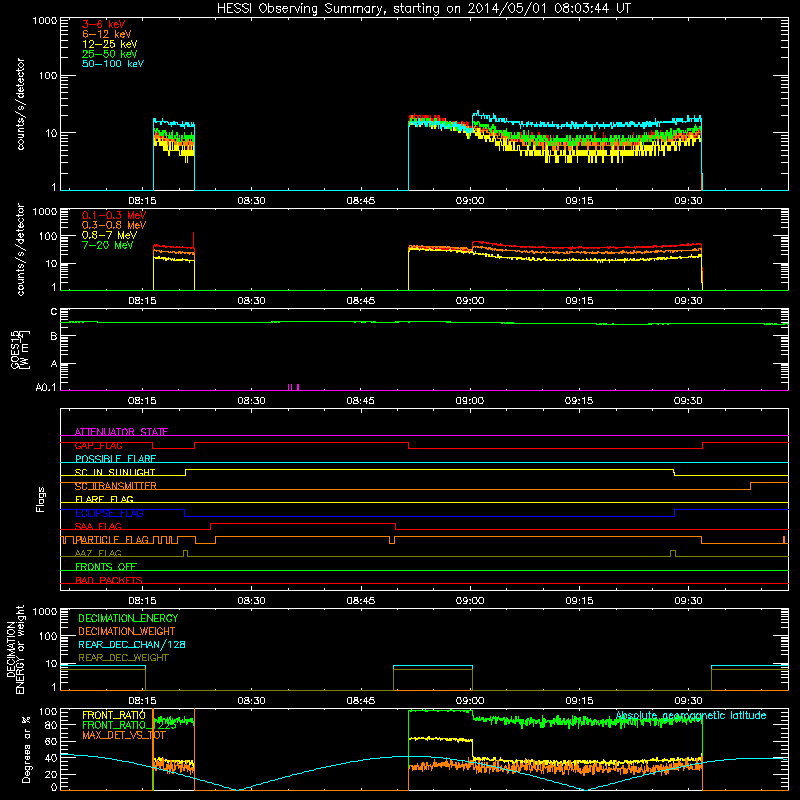Image resolution: width=800 pixels, height=800 pixels.
Task: Pick the 50-100 keV legend label
Action: (113, 64)
